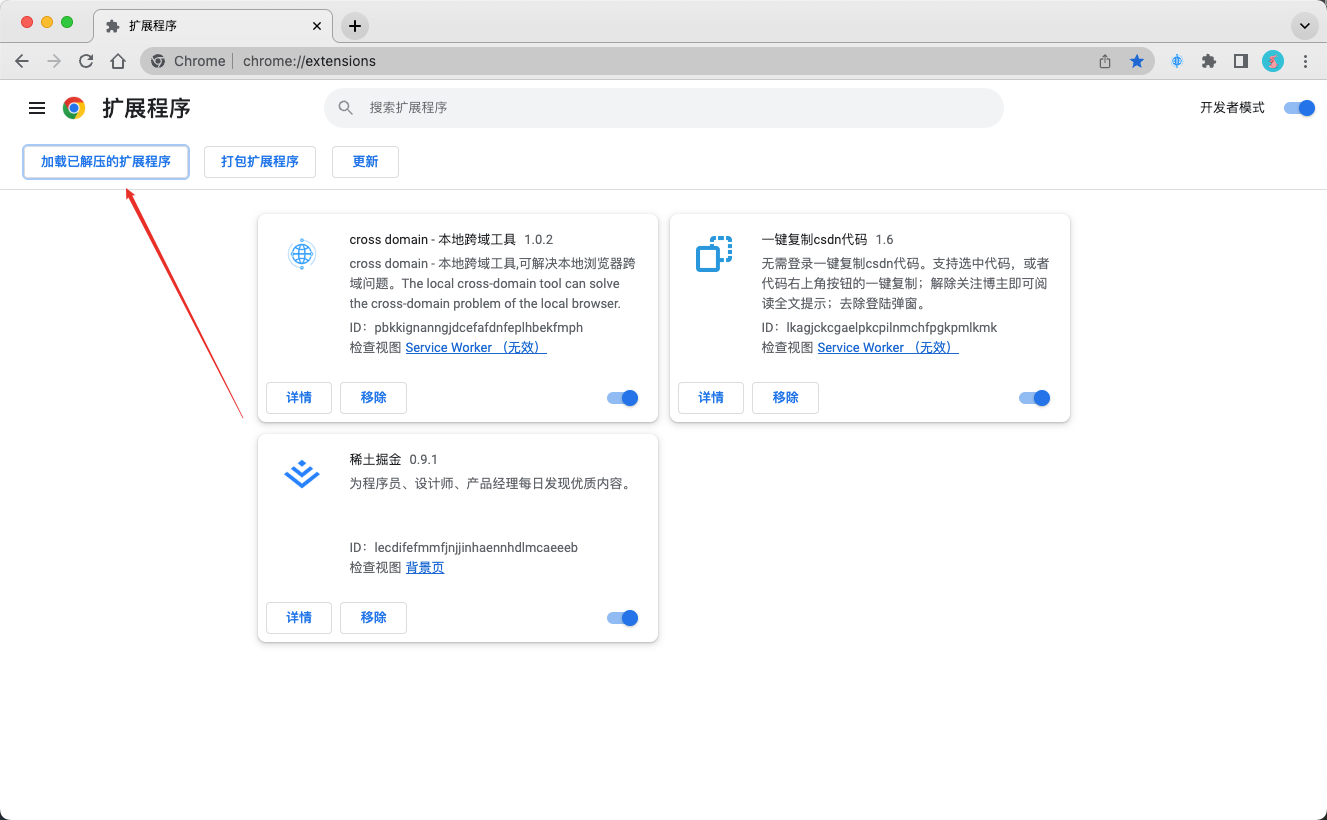Click the cross domain extension globe icon

tap(301, 255)
